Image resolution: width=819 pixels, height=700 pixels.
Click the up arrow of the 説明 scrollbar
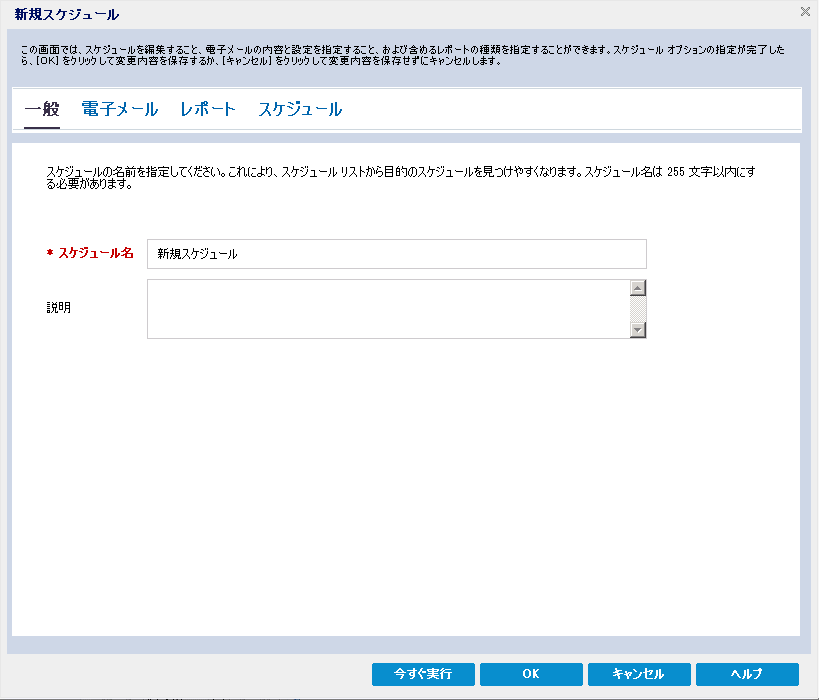pos(638,289)
